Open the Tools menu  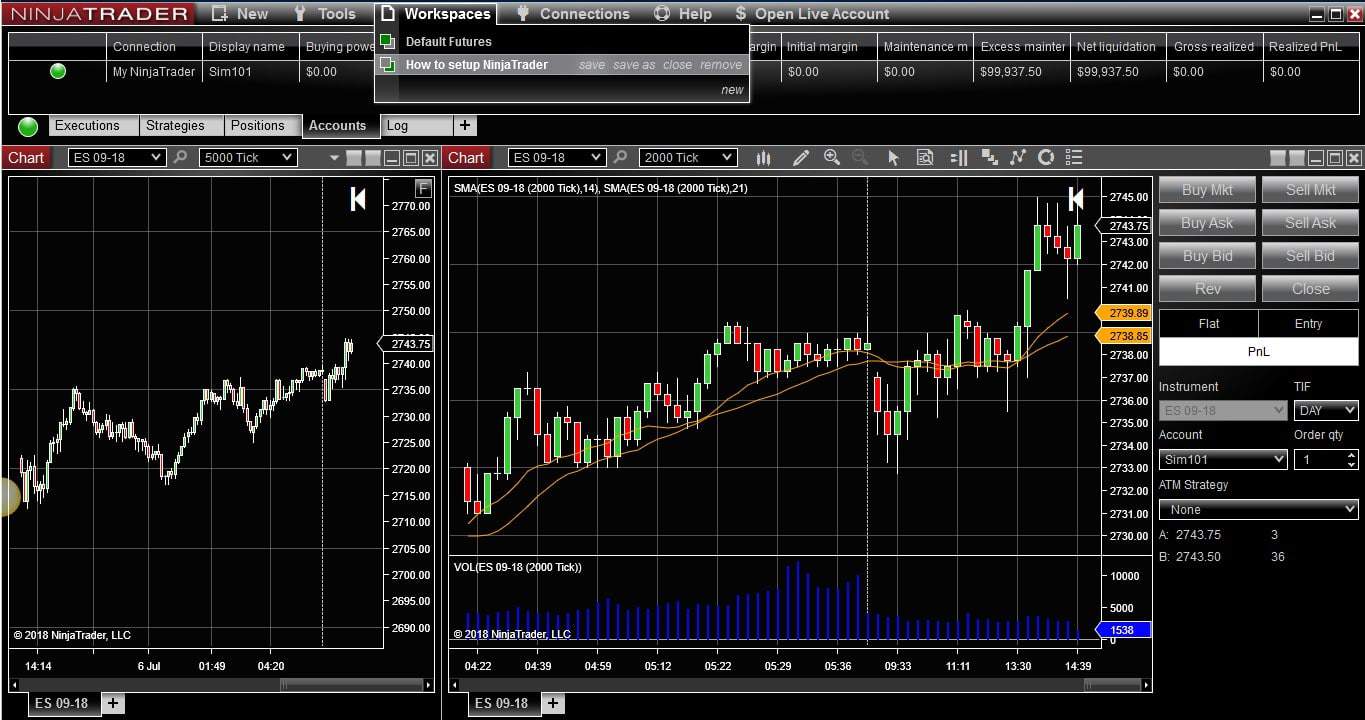point(325,13)
